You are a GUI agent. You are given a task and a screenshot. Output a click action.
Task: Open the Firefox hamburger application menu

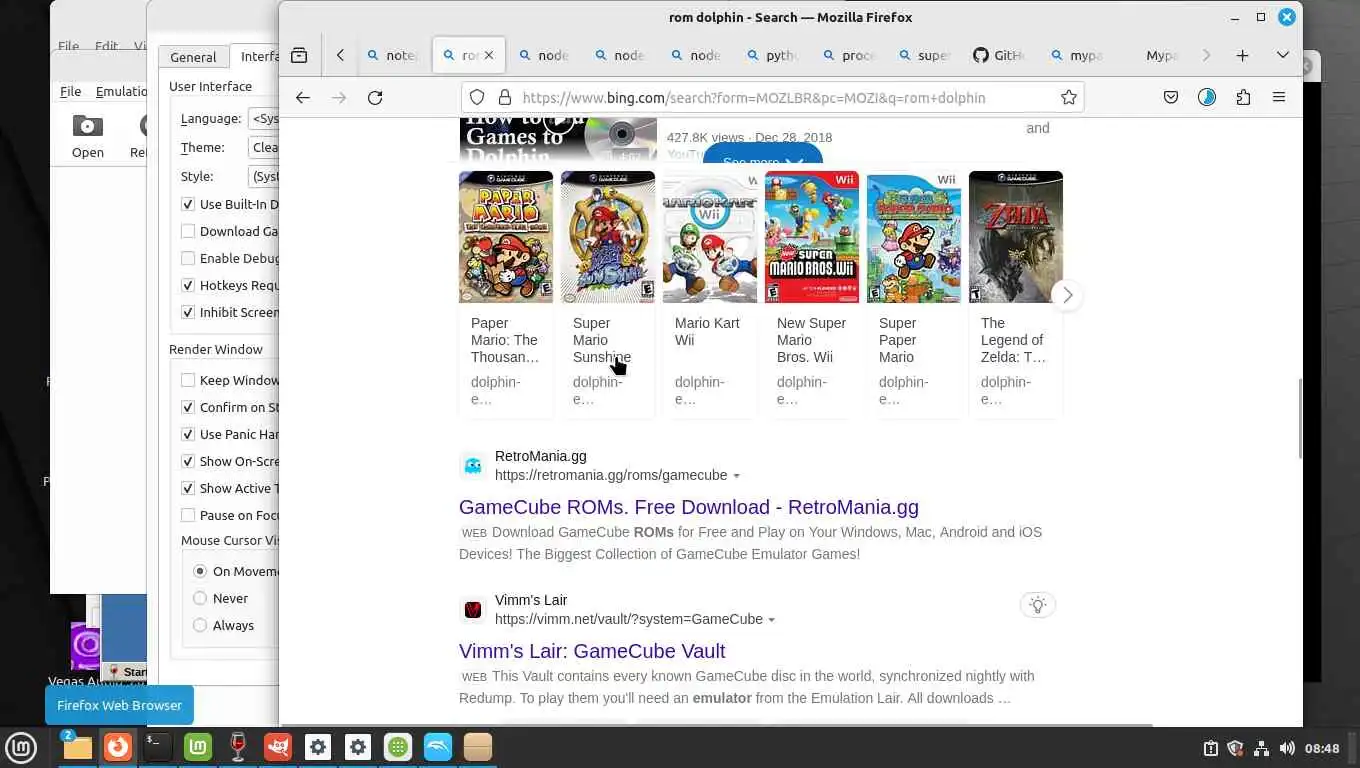click(x=1279, y=97)
